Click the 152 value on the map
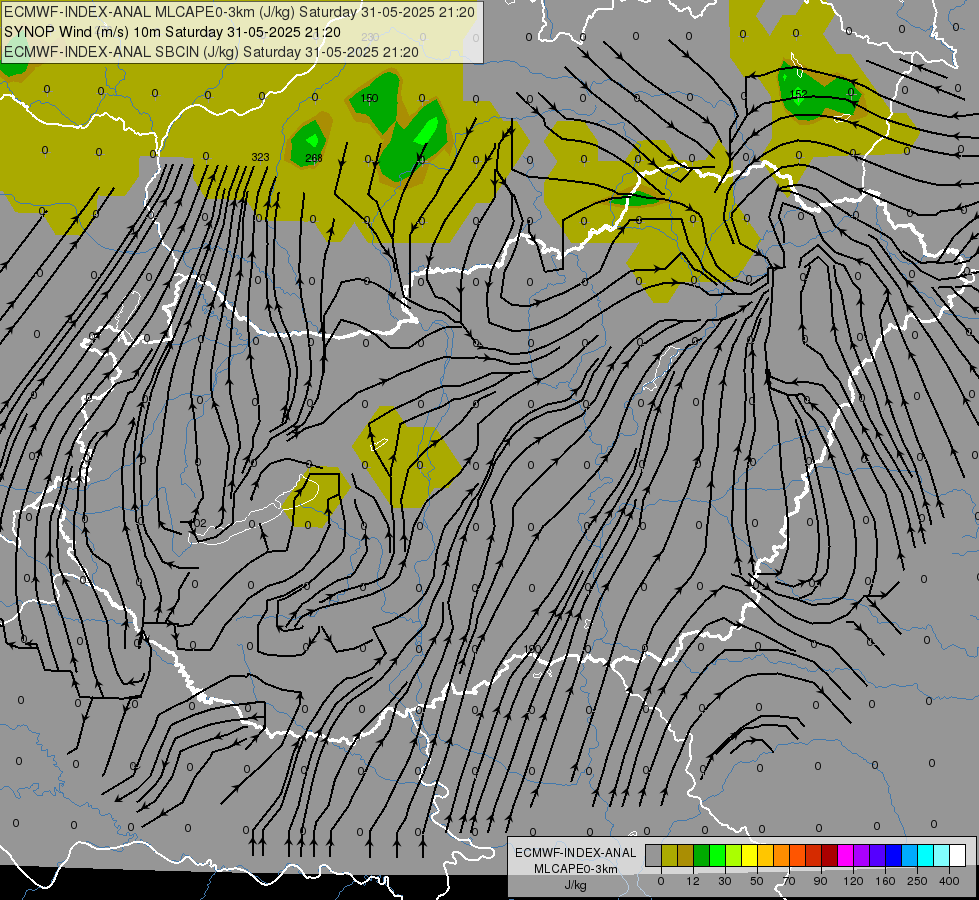 click(799, 94)
